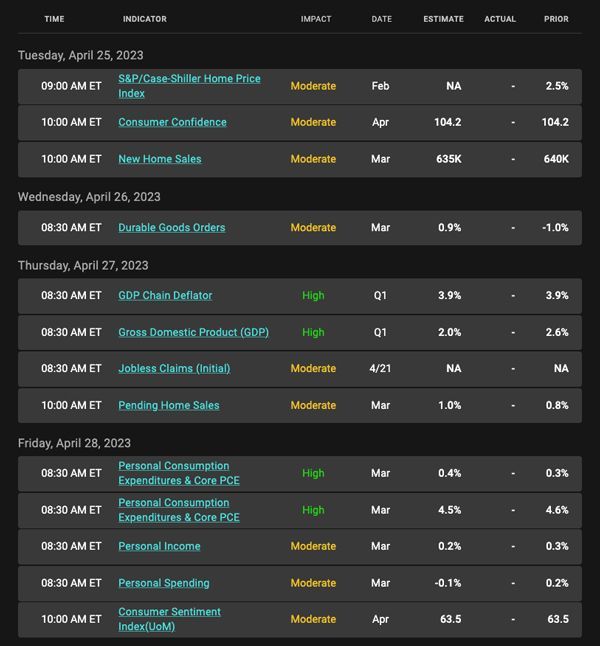
Task: Click the New Home Sales link
Action: coord(160,159)
